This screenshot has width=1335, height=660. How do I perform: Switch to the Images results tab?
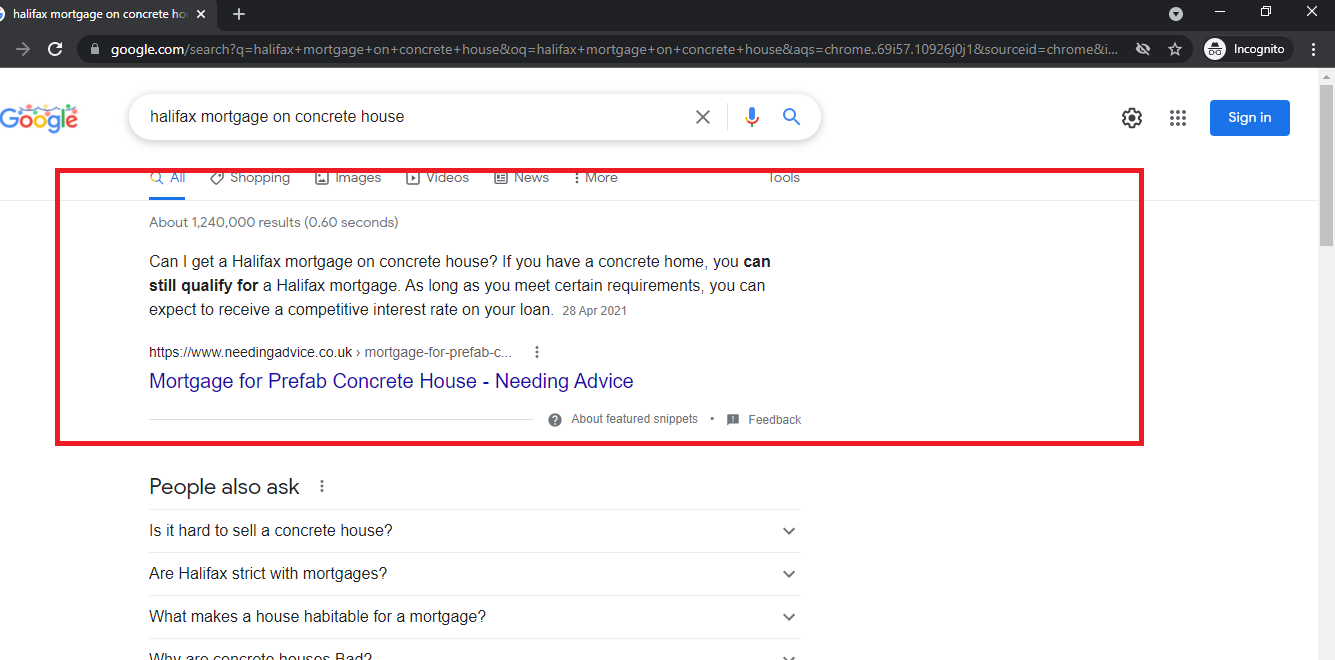348,178
